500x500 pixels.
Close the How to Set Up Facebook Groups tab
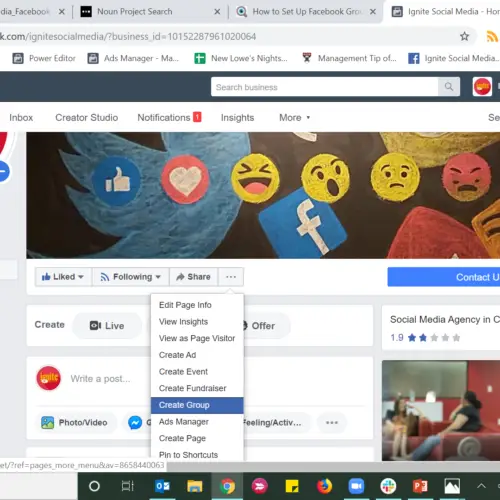[373, 12]
